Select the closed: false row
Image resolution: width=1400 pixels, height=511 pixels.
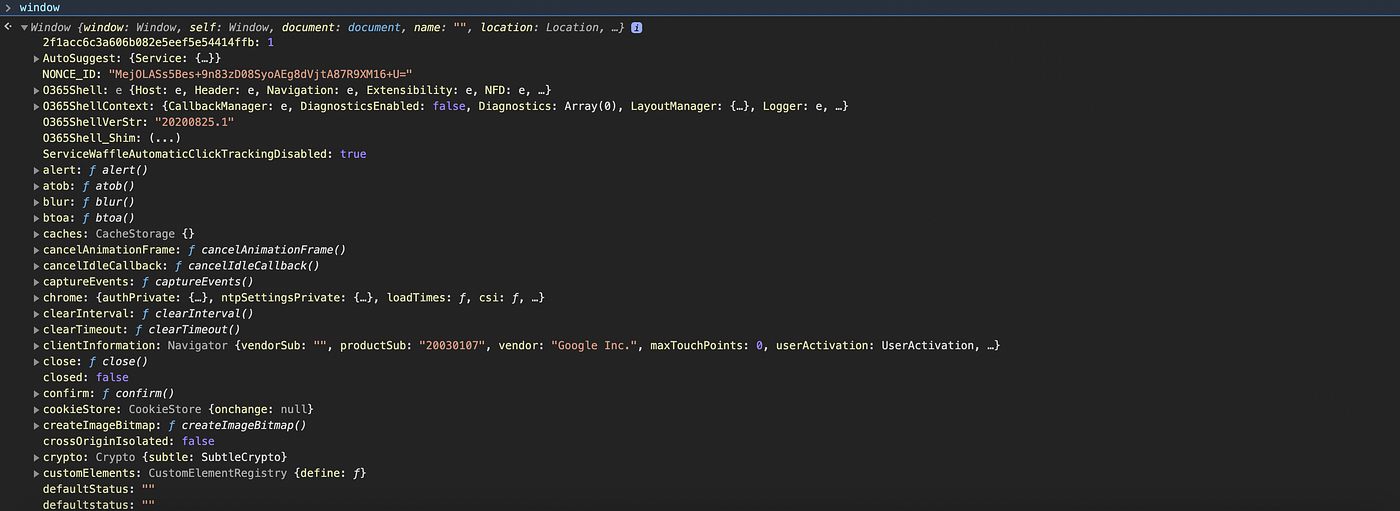click(x=86, y=378)
